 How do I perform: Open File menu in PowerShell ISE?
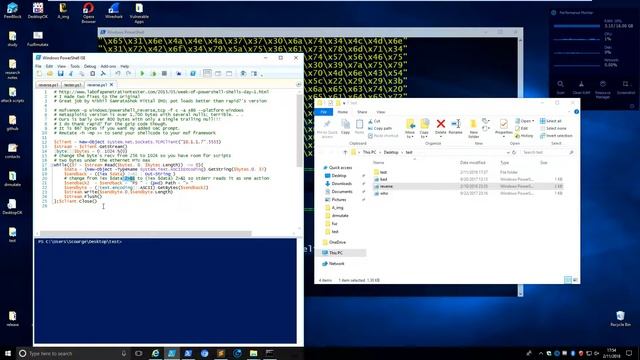(x=38, y=66)
